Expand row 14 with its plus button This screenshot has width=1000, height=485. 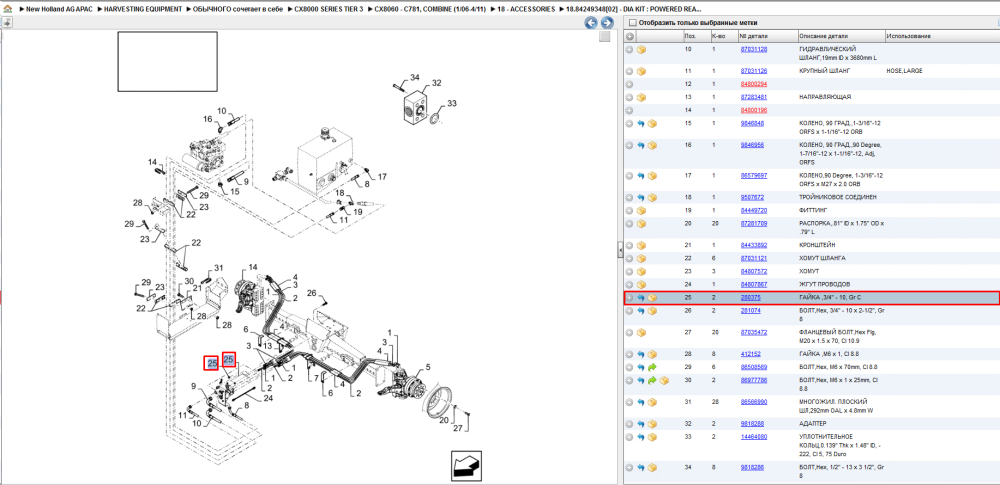pos(629,110)
